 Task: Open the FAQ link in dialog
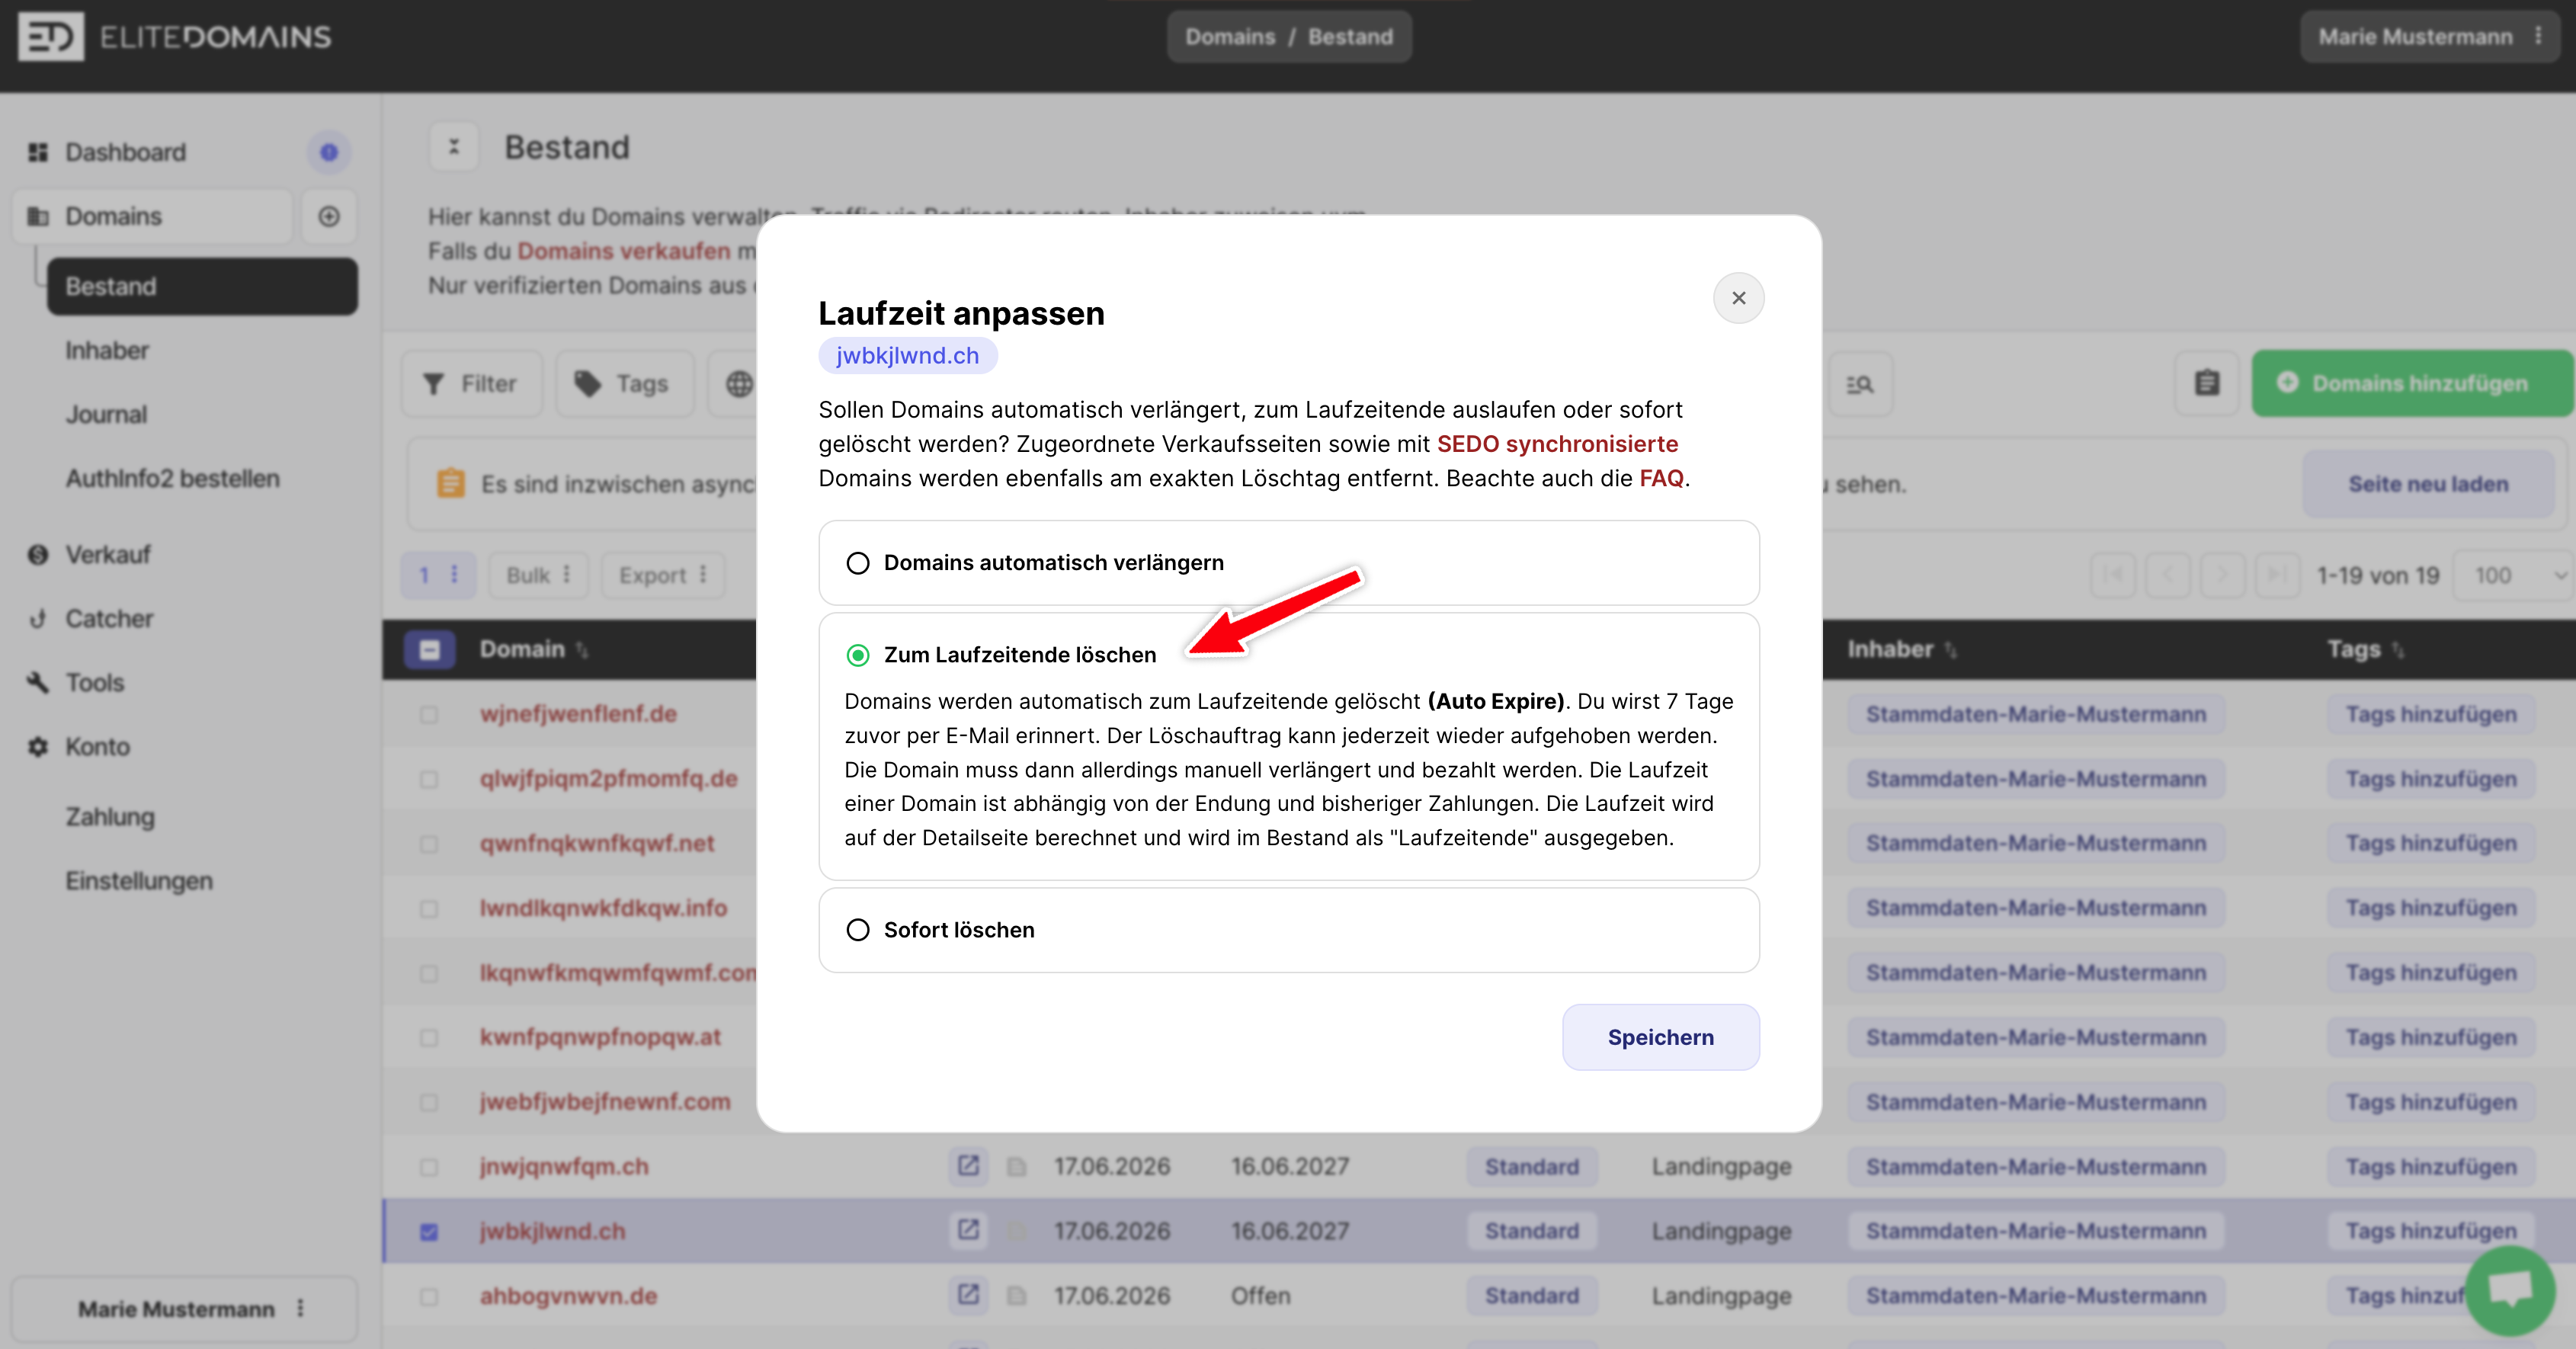(x=1661, y=478)
